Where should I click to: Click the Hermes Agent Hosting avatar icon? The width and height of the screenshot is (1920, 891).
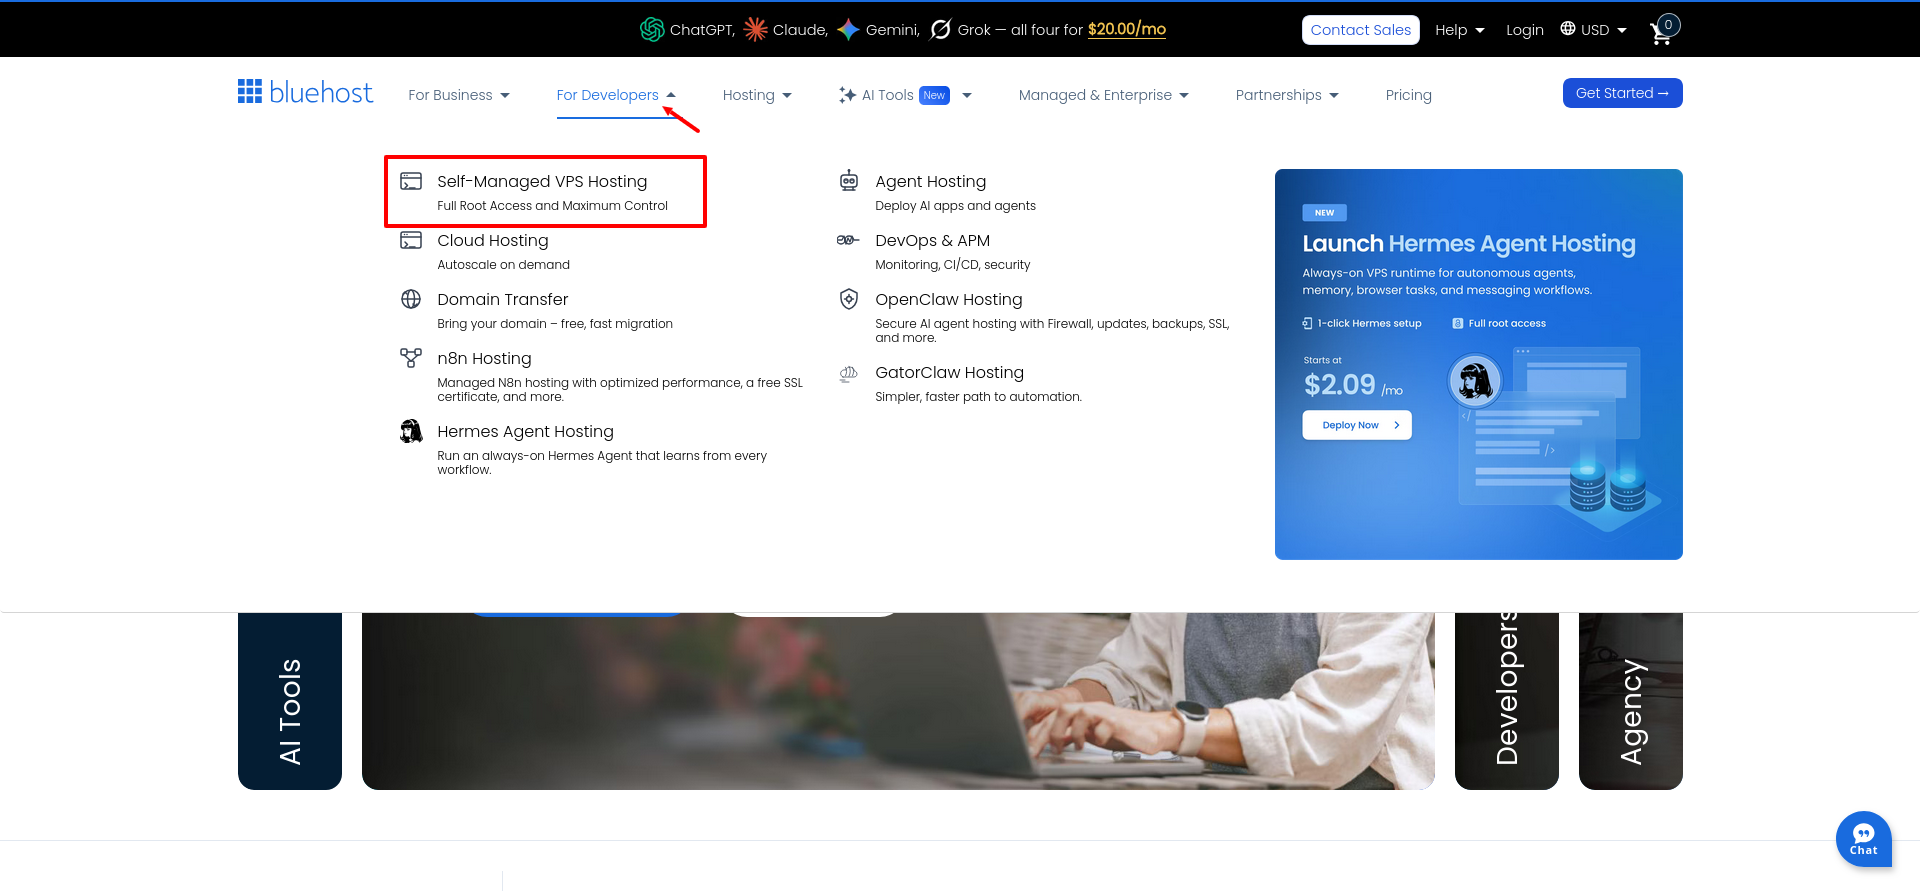411,431
